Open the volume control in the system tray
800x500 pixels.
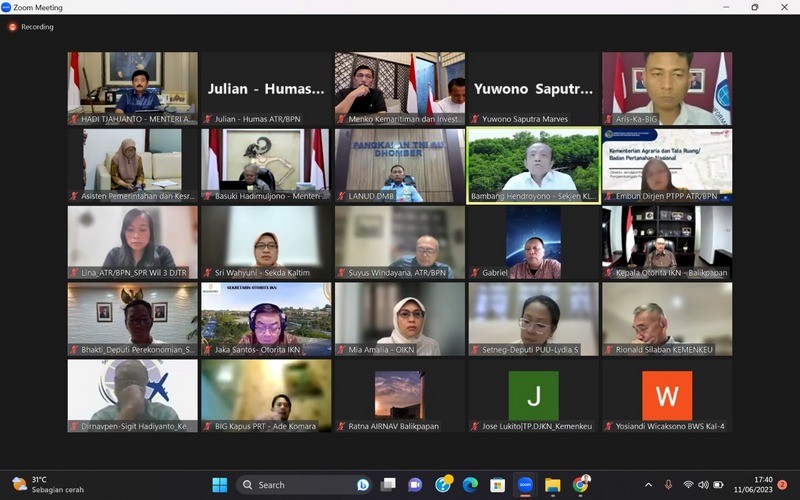[x=703, y=485]
